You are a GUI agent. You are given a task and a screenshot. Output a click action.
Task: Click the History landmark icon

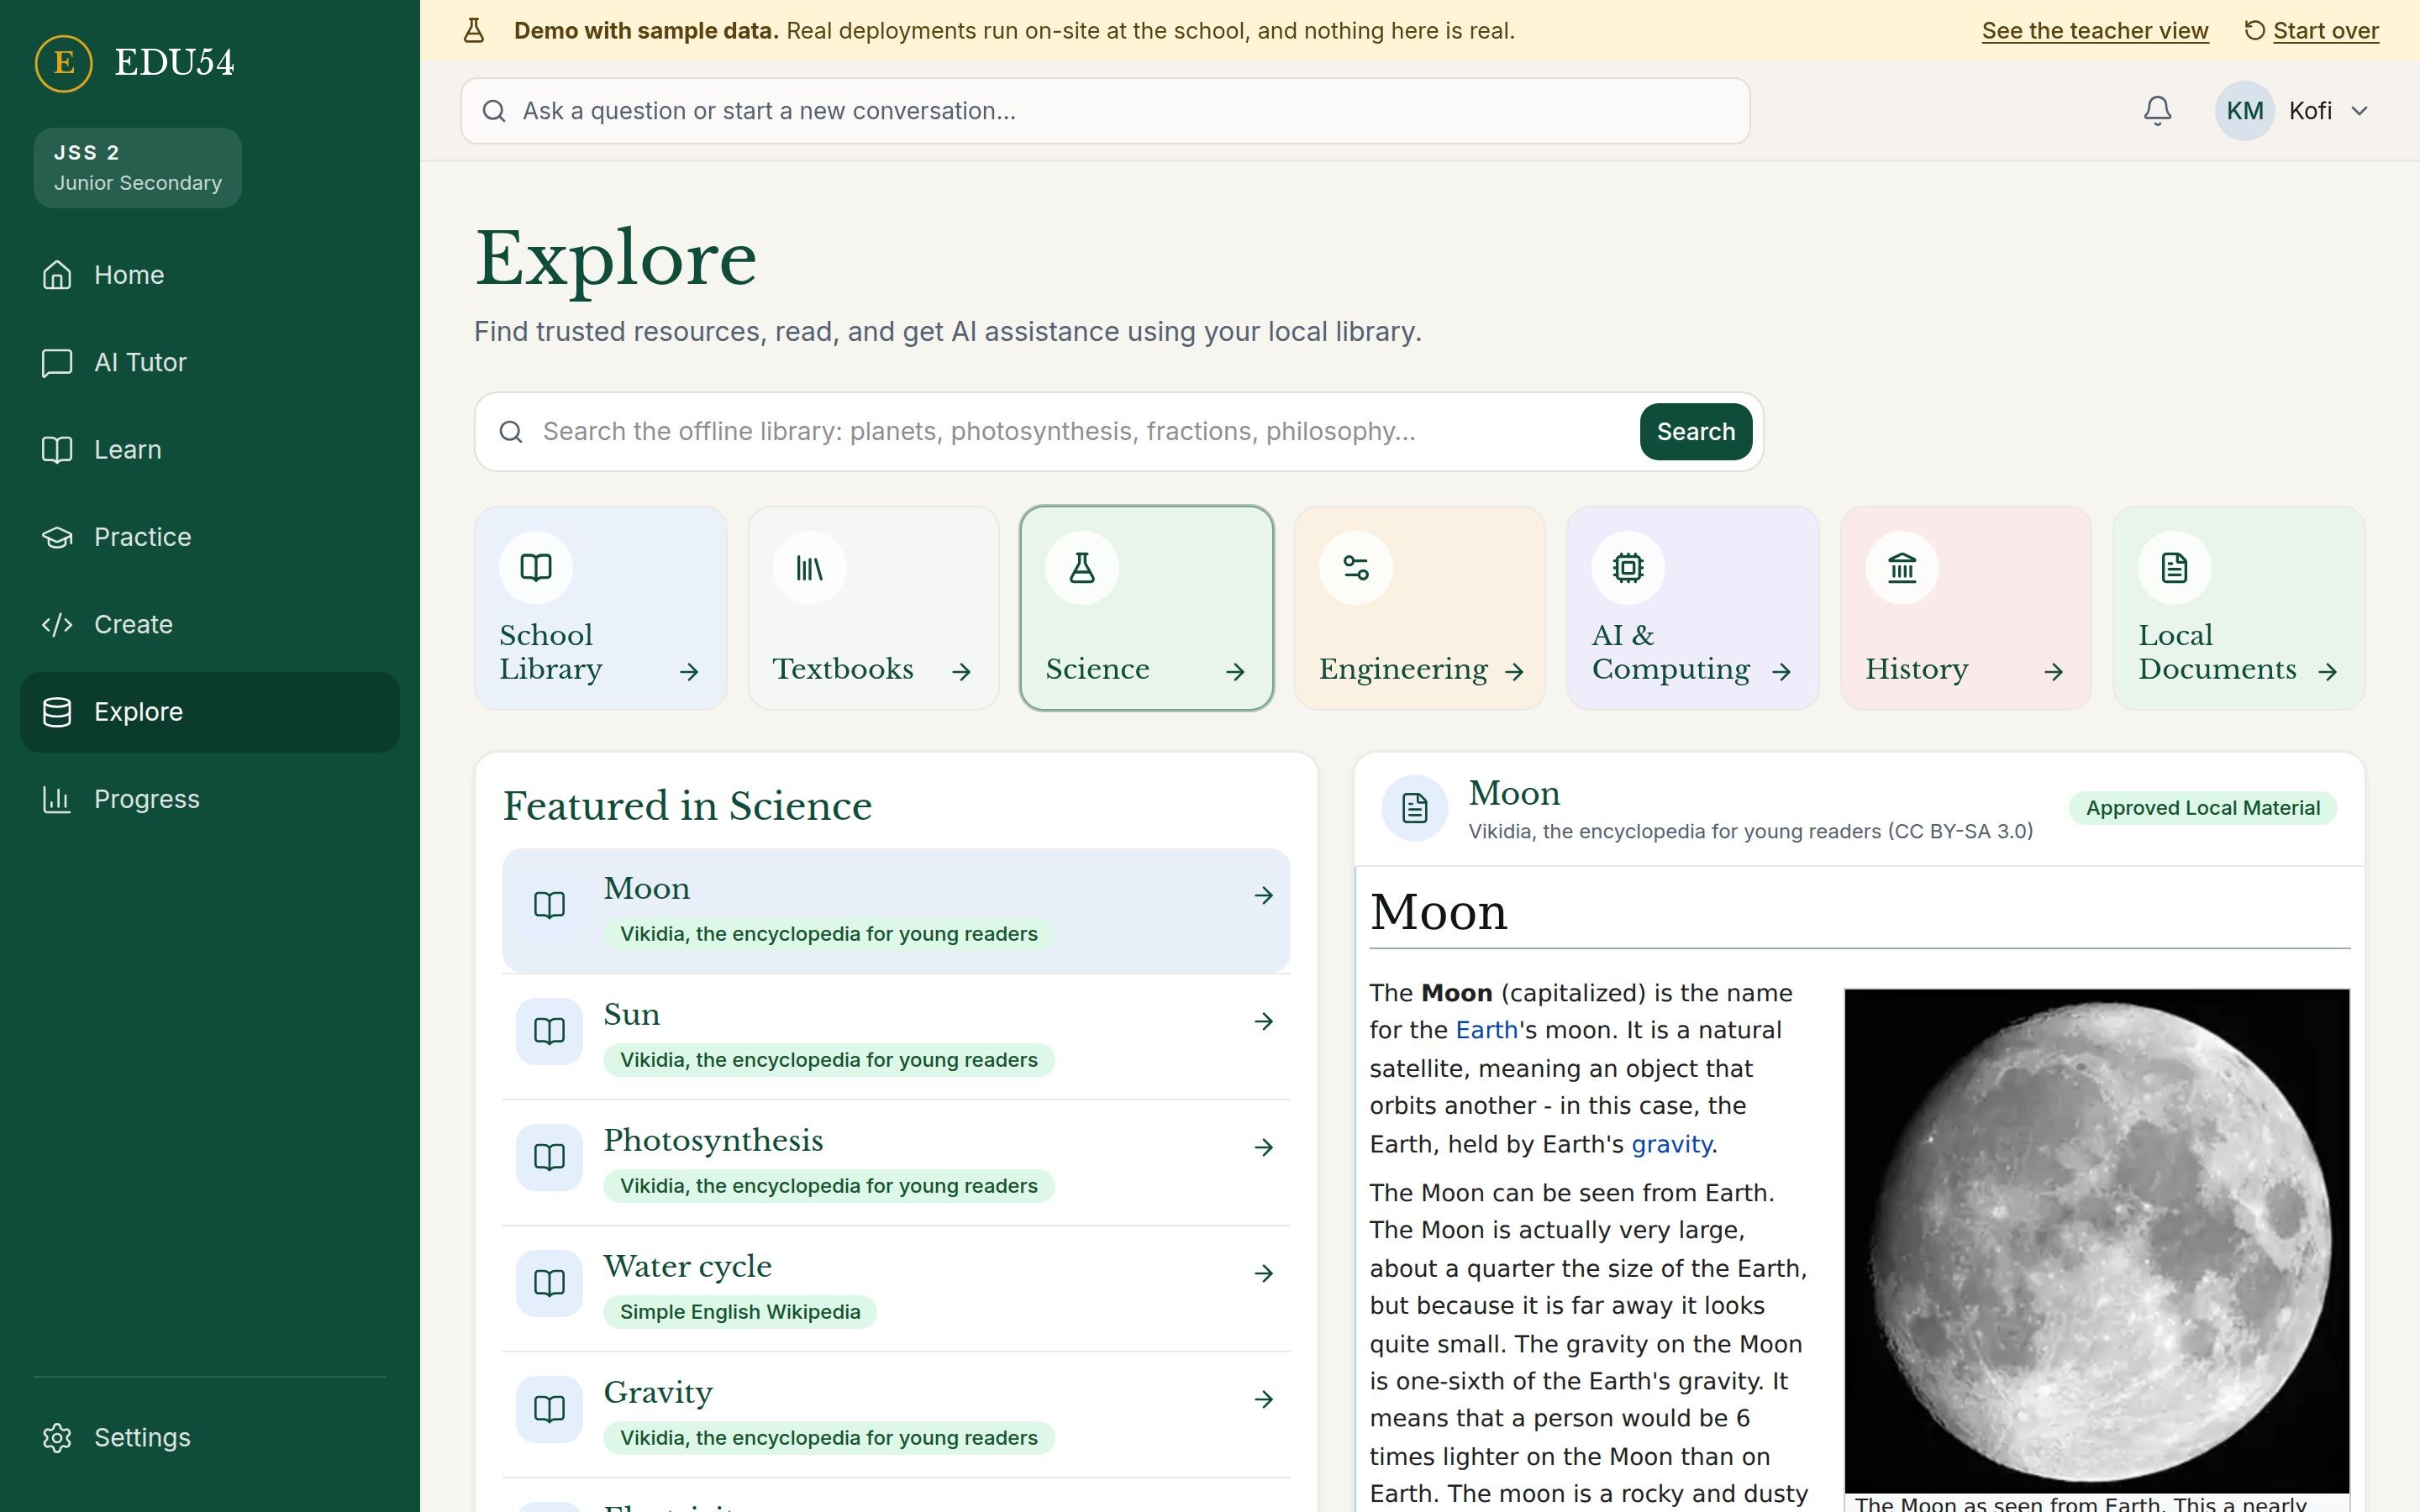coord(1902,568)
